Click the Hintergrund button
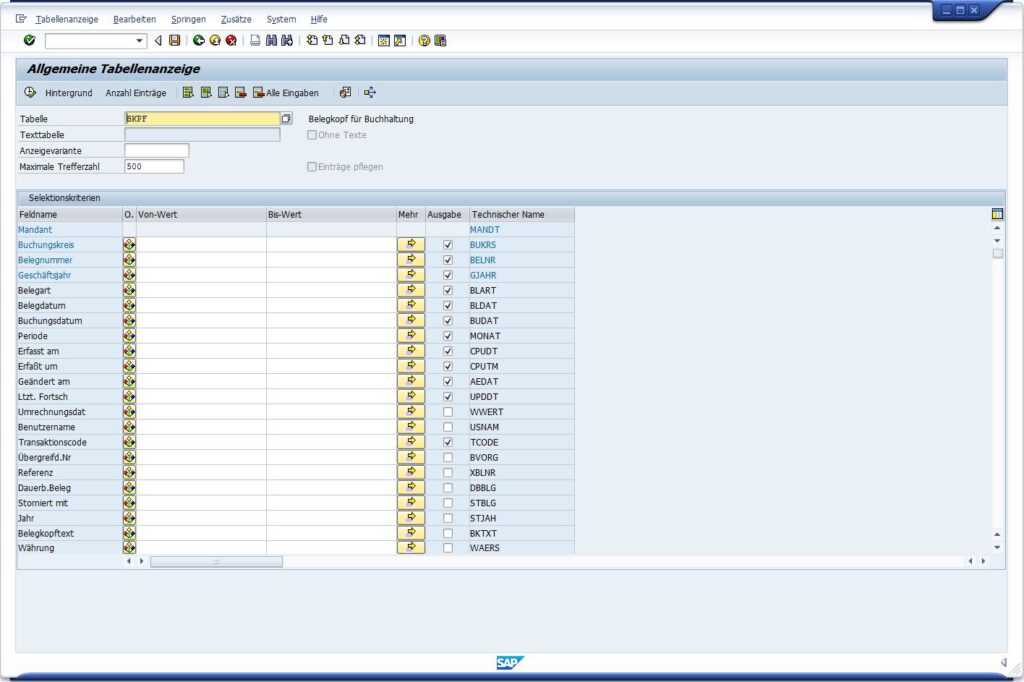1024x682 pixels. [69, 93]
